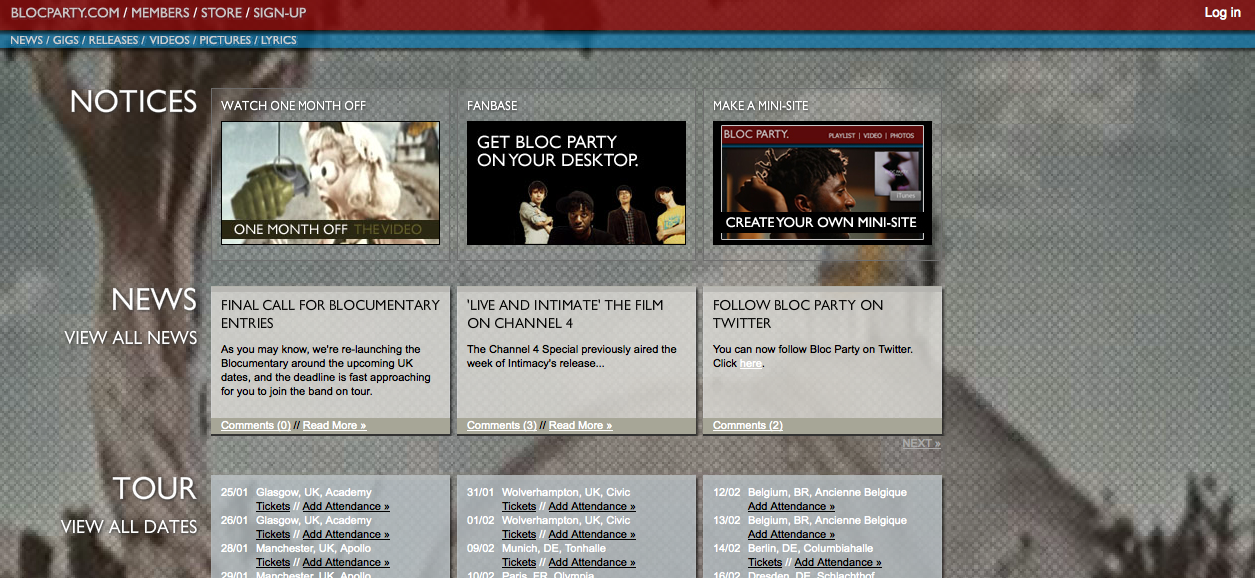Click Tickets for 25/01 Glasgow gig

273,506
